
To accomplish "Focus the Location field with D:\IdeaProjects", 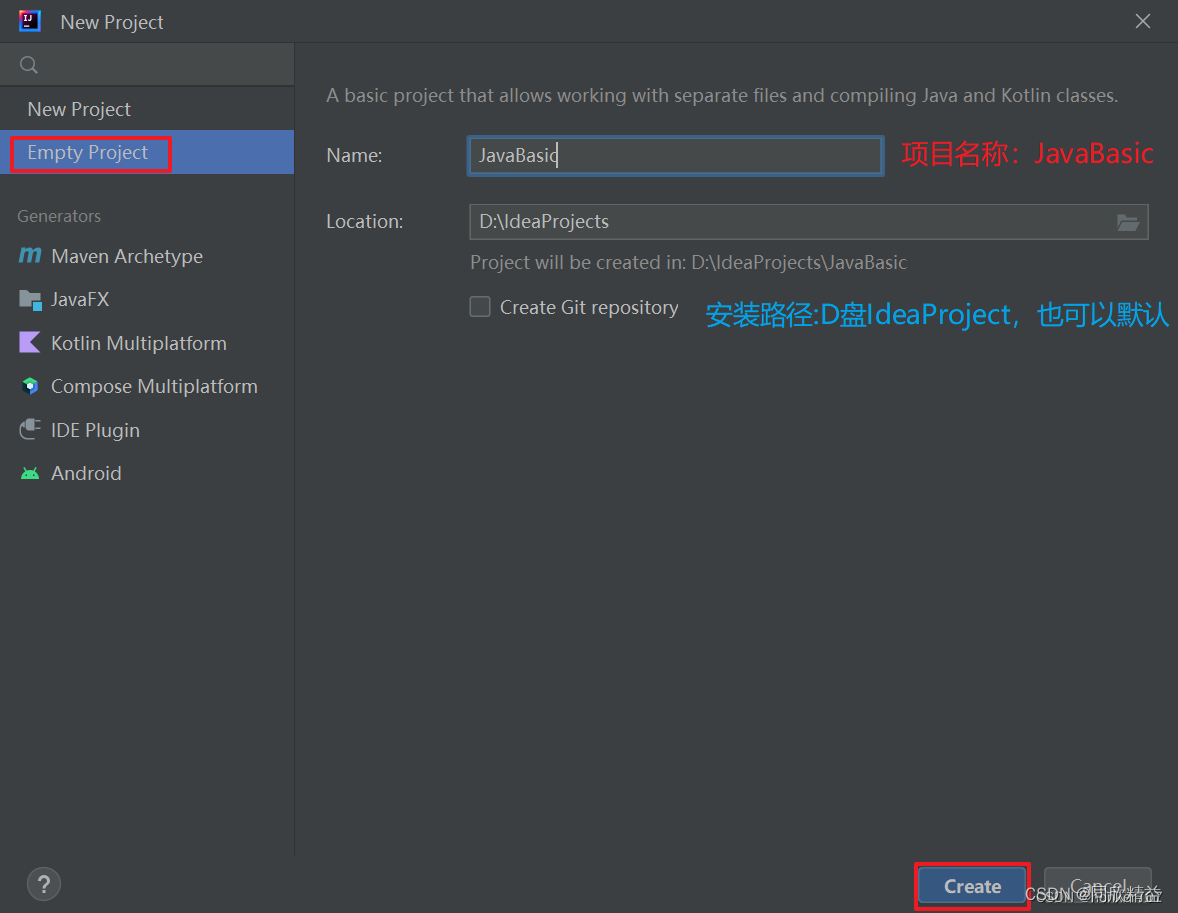I will (808, 222).
